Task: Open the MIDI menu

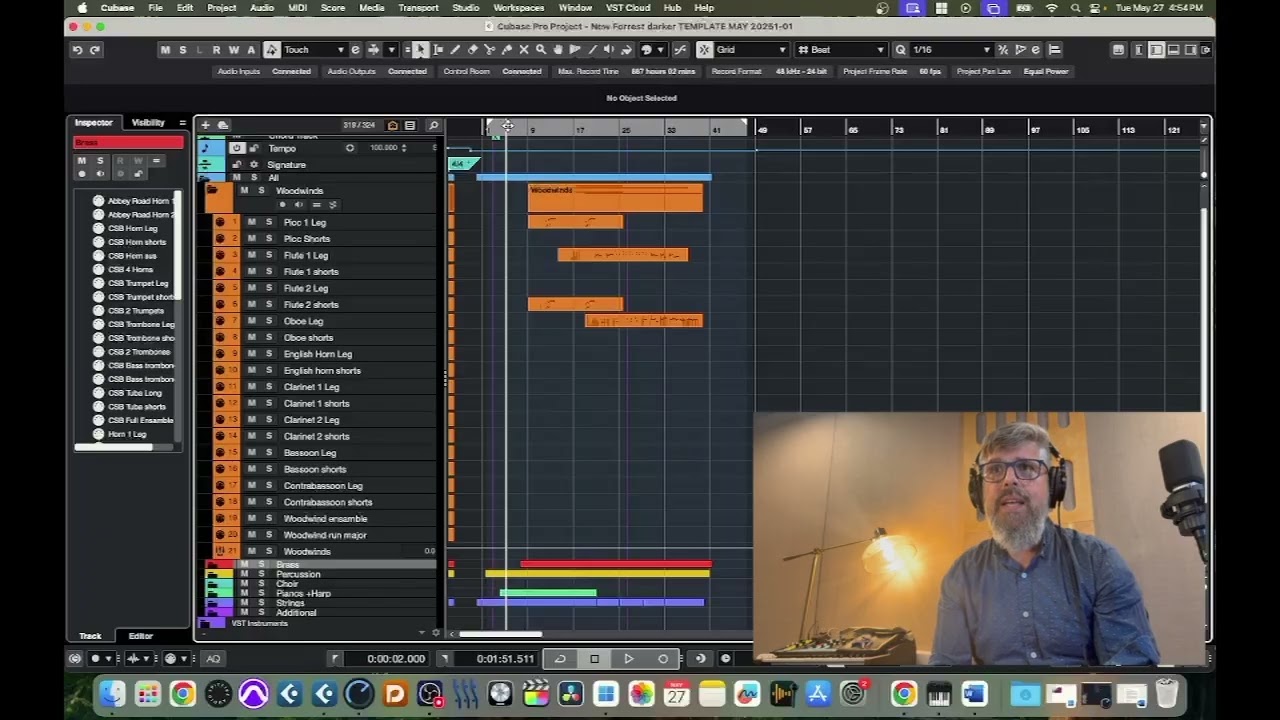Action: pyautogui.click(x=297, y=8)
